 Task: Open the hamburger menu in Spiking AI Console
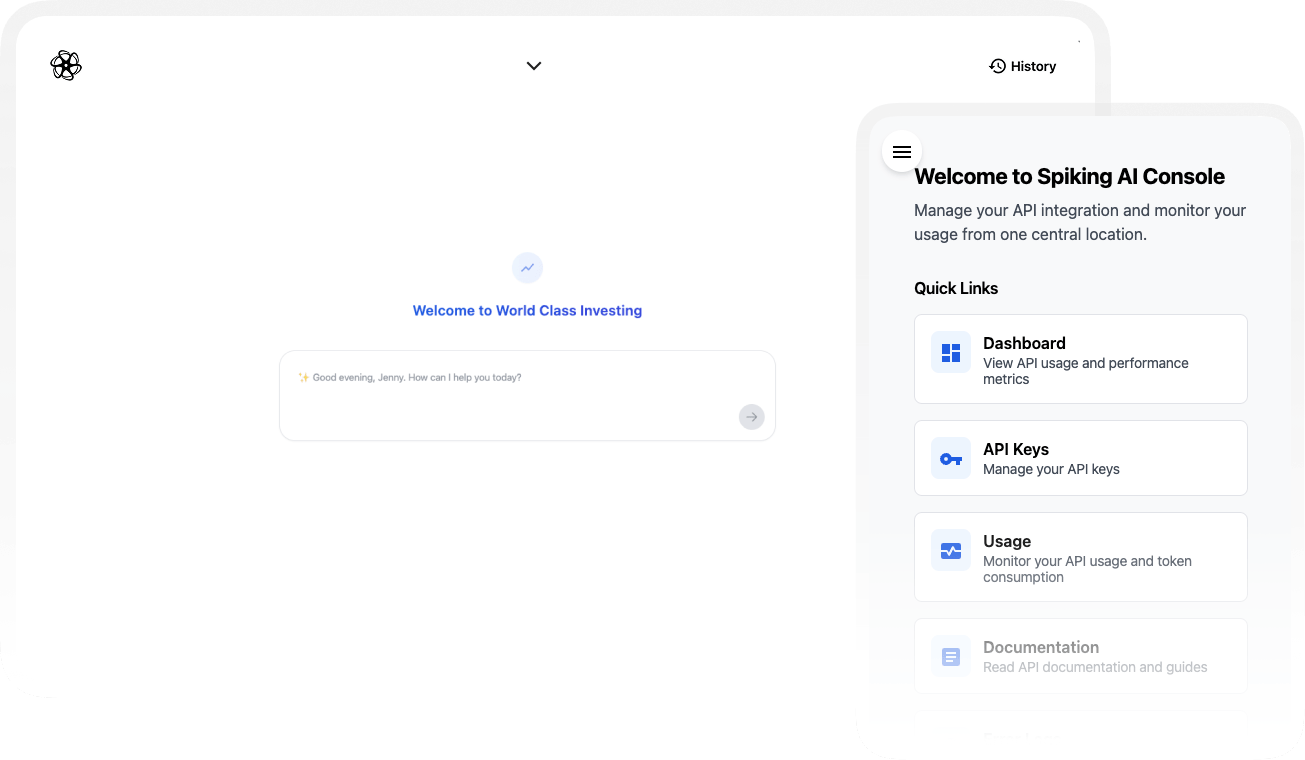[x=902, y=152]
